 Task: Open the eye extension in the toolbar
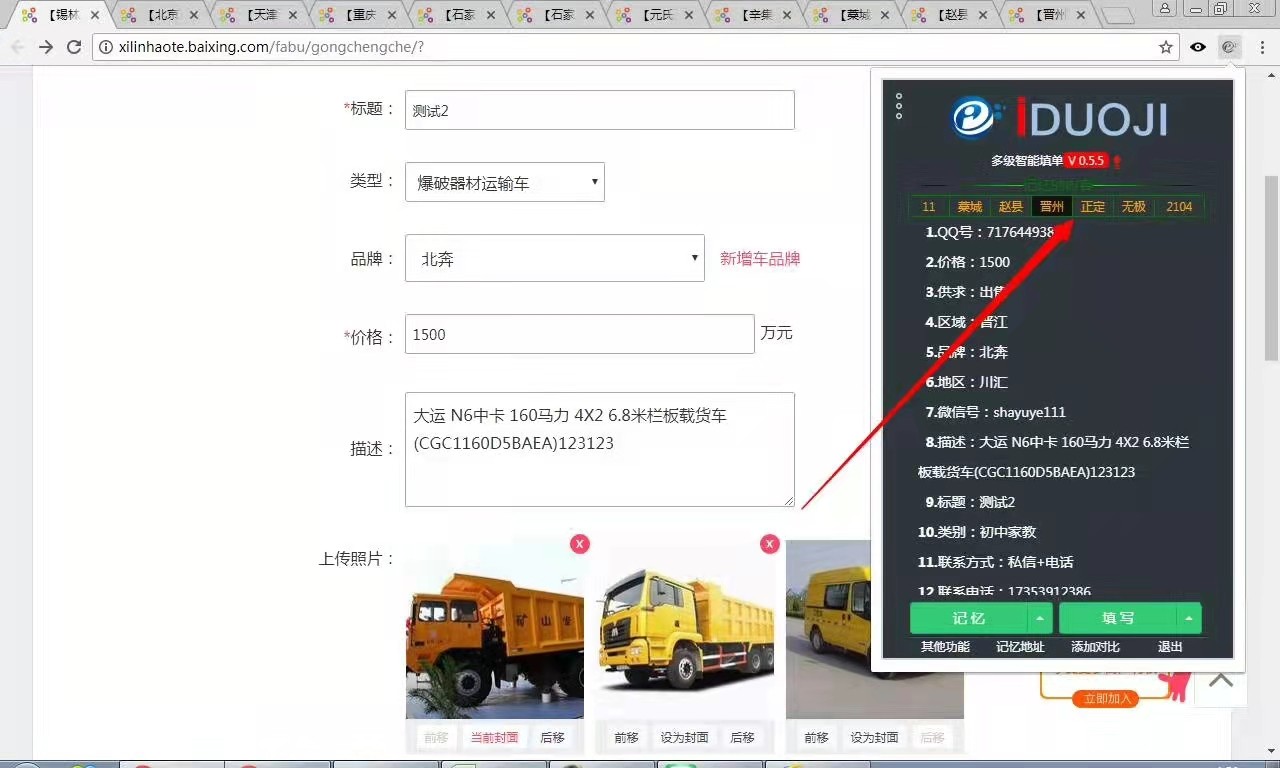pyautogui.click(x=1198, y=47)
